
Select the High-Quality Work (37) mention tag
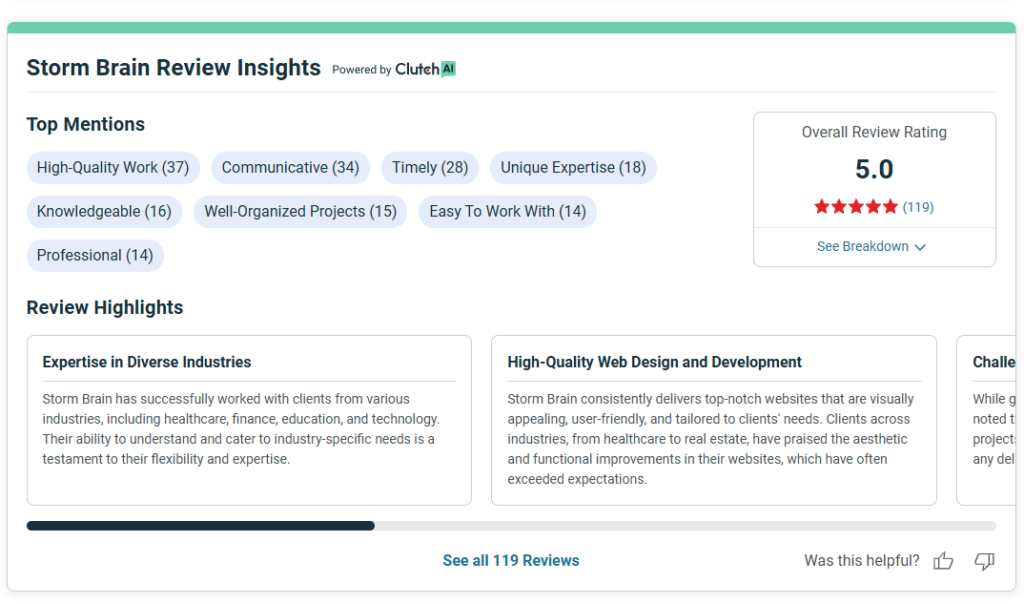[113, 168]
